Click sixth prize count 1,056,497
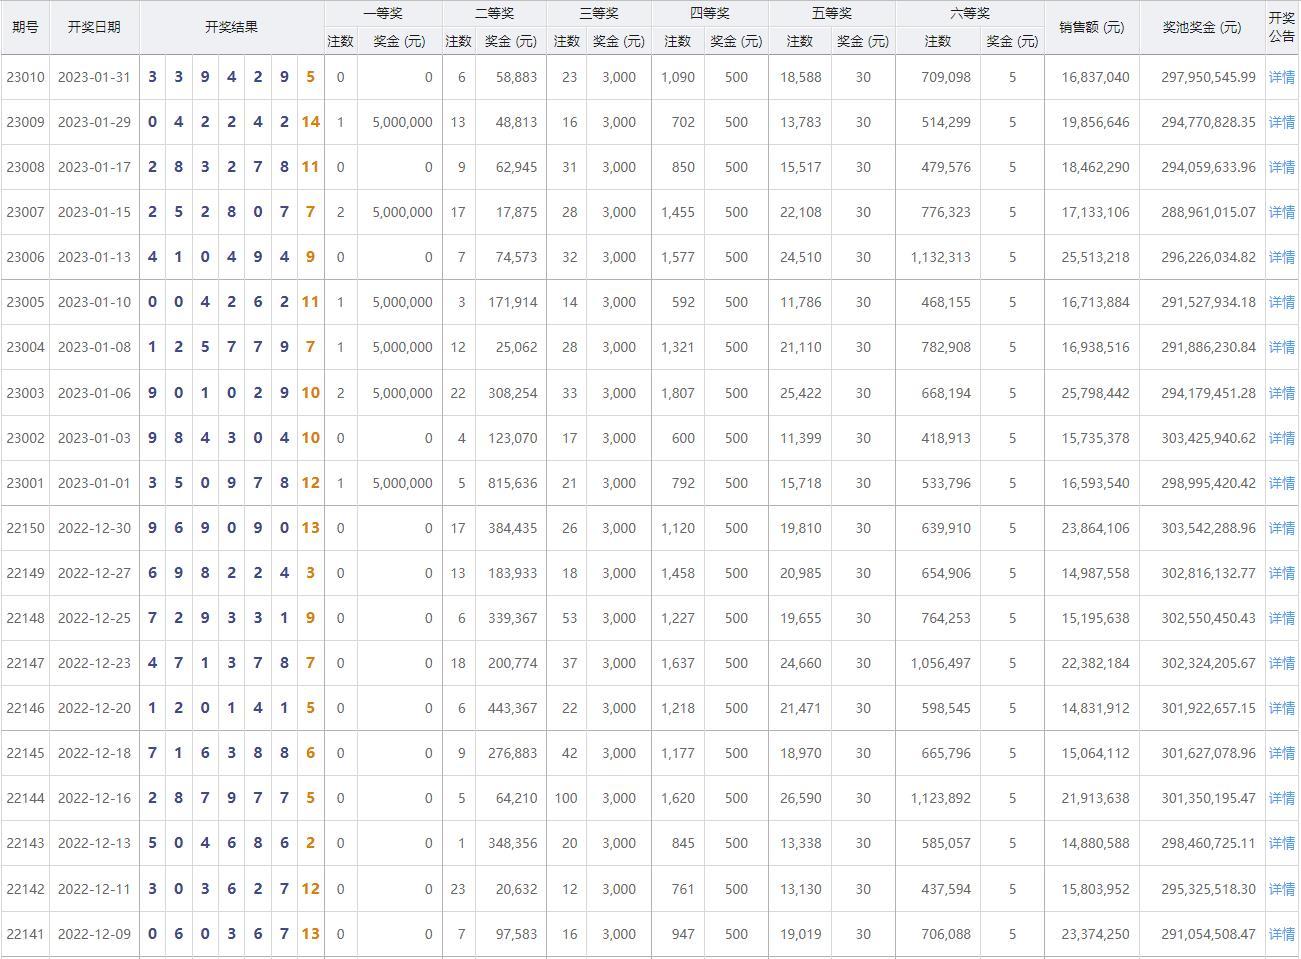 (x=941, y=663)
